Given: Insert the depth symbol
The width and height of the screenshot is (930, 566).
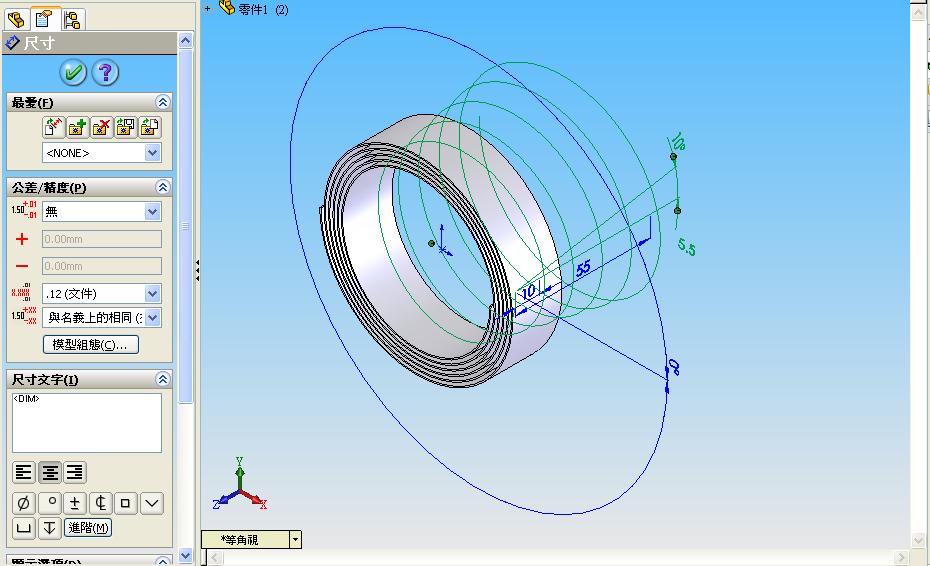Looking at the screenshot, I should [50, 527].
